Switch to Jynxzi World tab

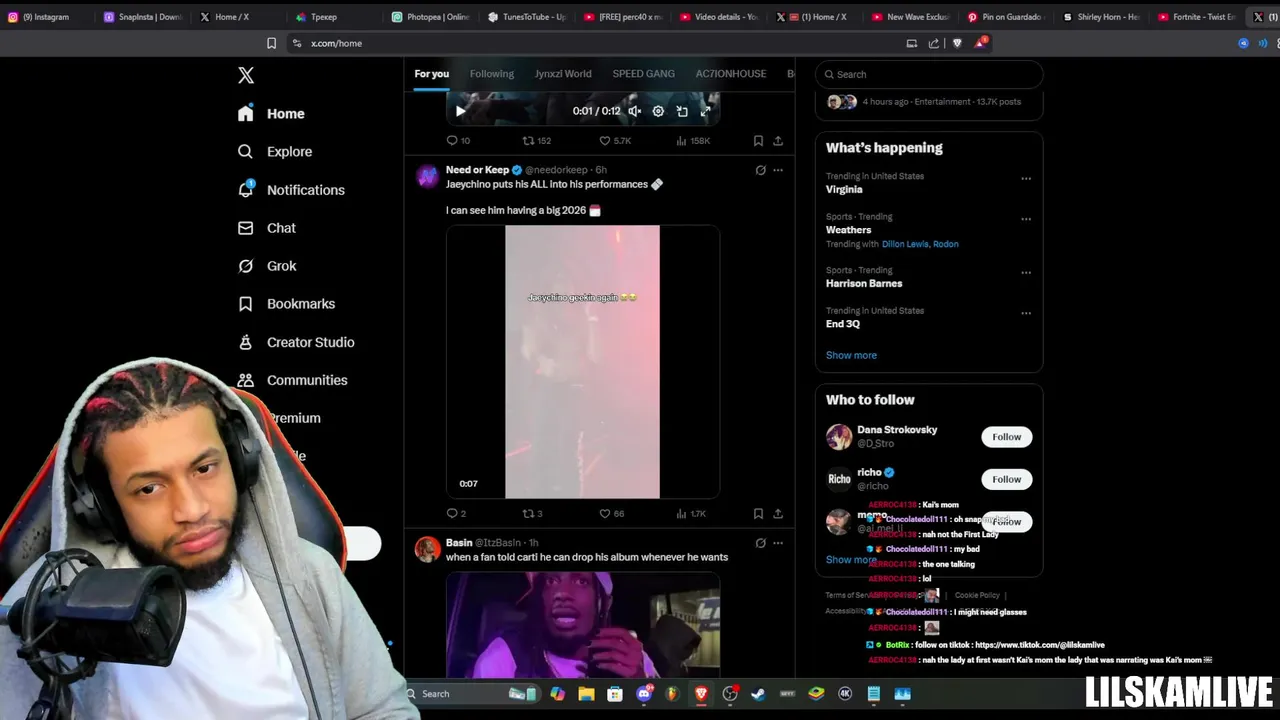(x=563, y=74)
